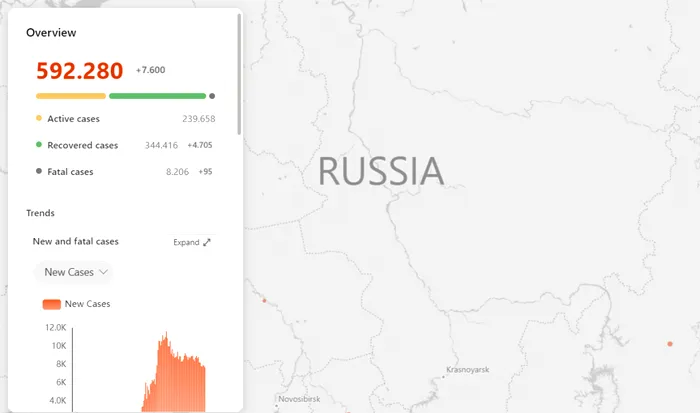Viewport: 700px width, 413px height.
Task: Click the green Recovered cases bullet
Action: coord(39,145)
